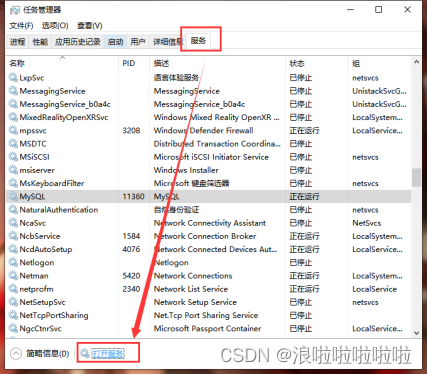Viewport: 427px width, 374px height.
Task: Click the LxpSvc service gear icon
Action: (13, 78)
